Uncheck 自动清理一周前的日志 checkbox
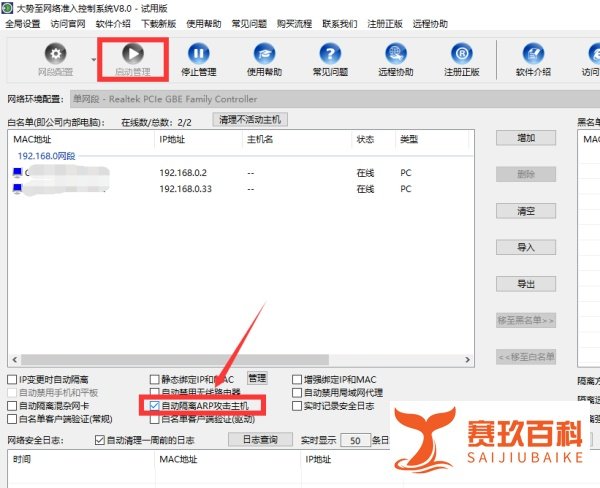Viewport: 600px width, 488px height. pyautogui.click(x=99, y=440)
